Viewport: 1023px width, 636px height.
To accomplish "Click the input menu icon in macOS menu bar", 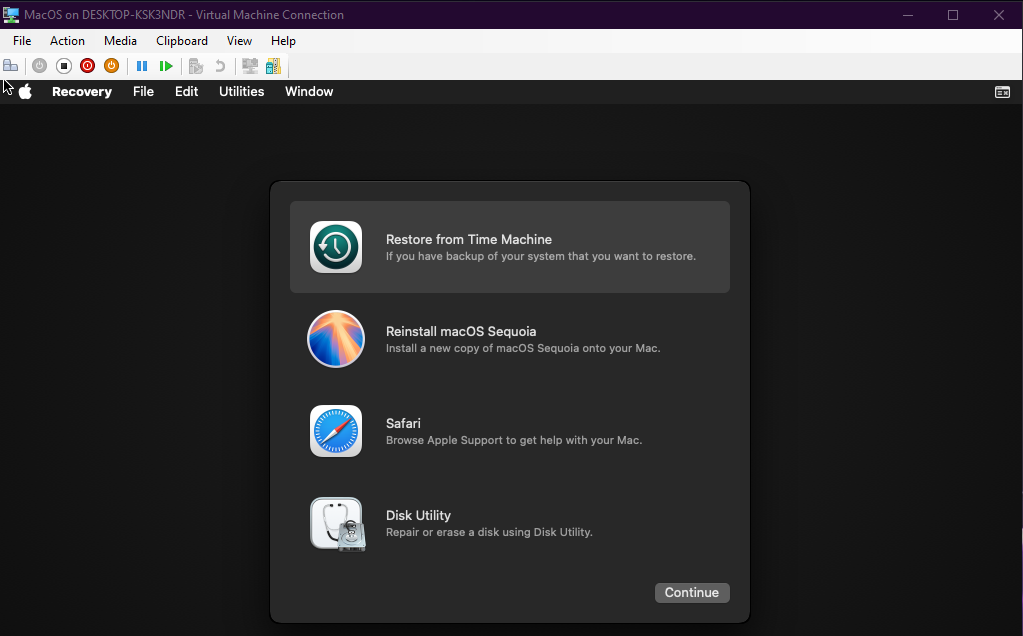I will 1002,92.
